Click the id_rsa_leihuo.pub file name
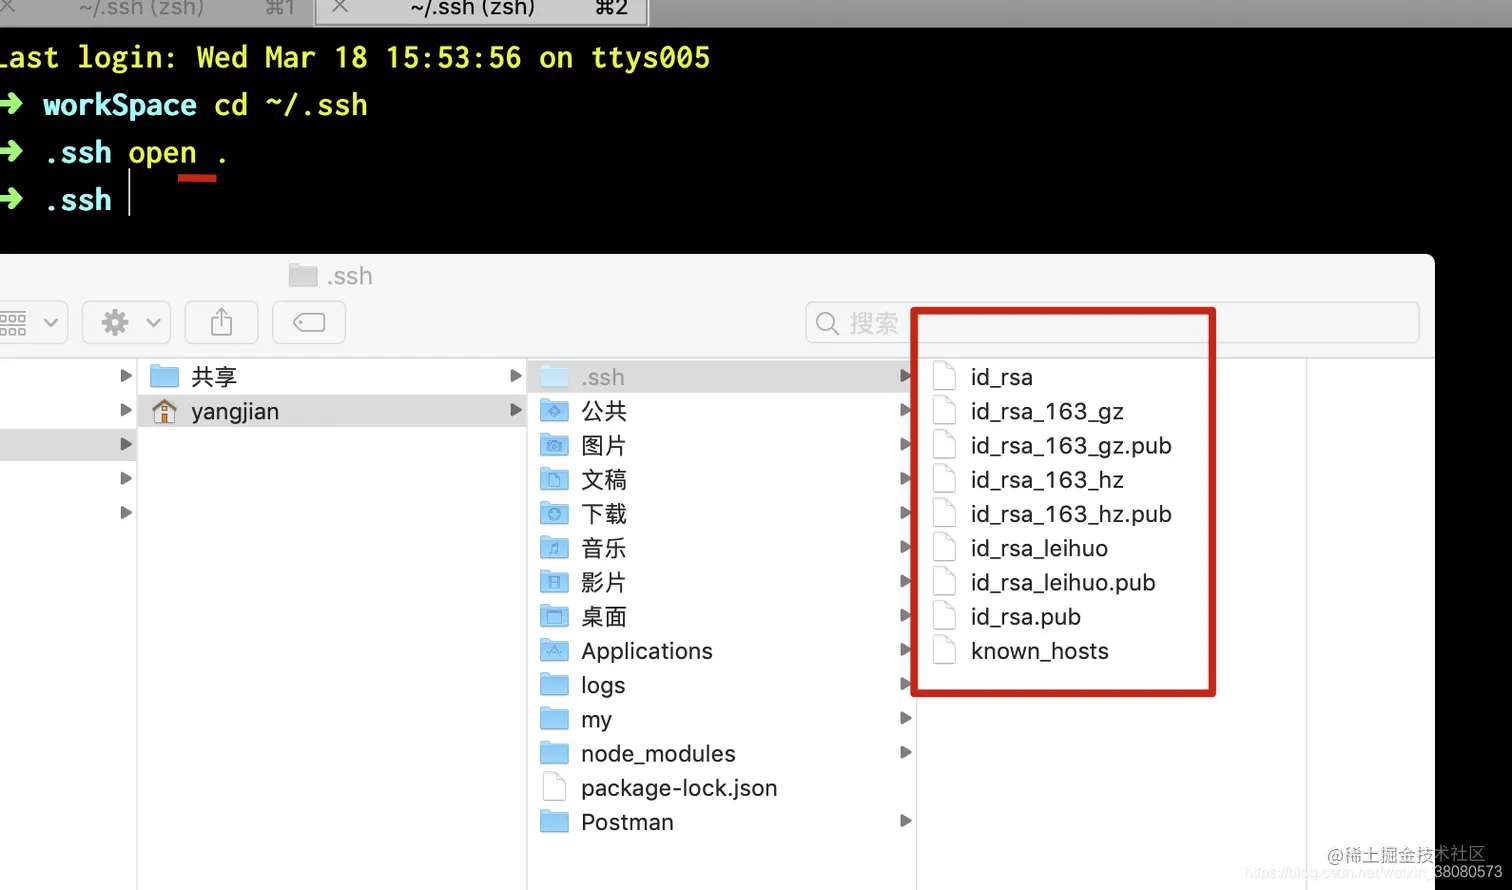Screen dimensions: 1512x890 [1063, 583]
